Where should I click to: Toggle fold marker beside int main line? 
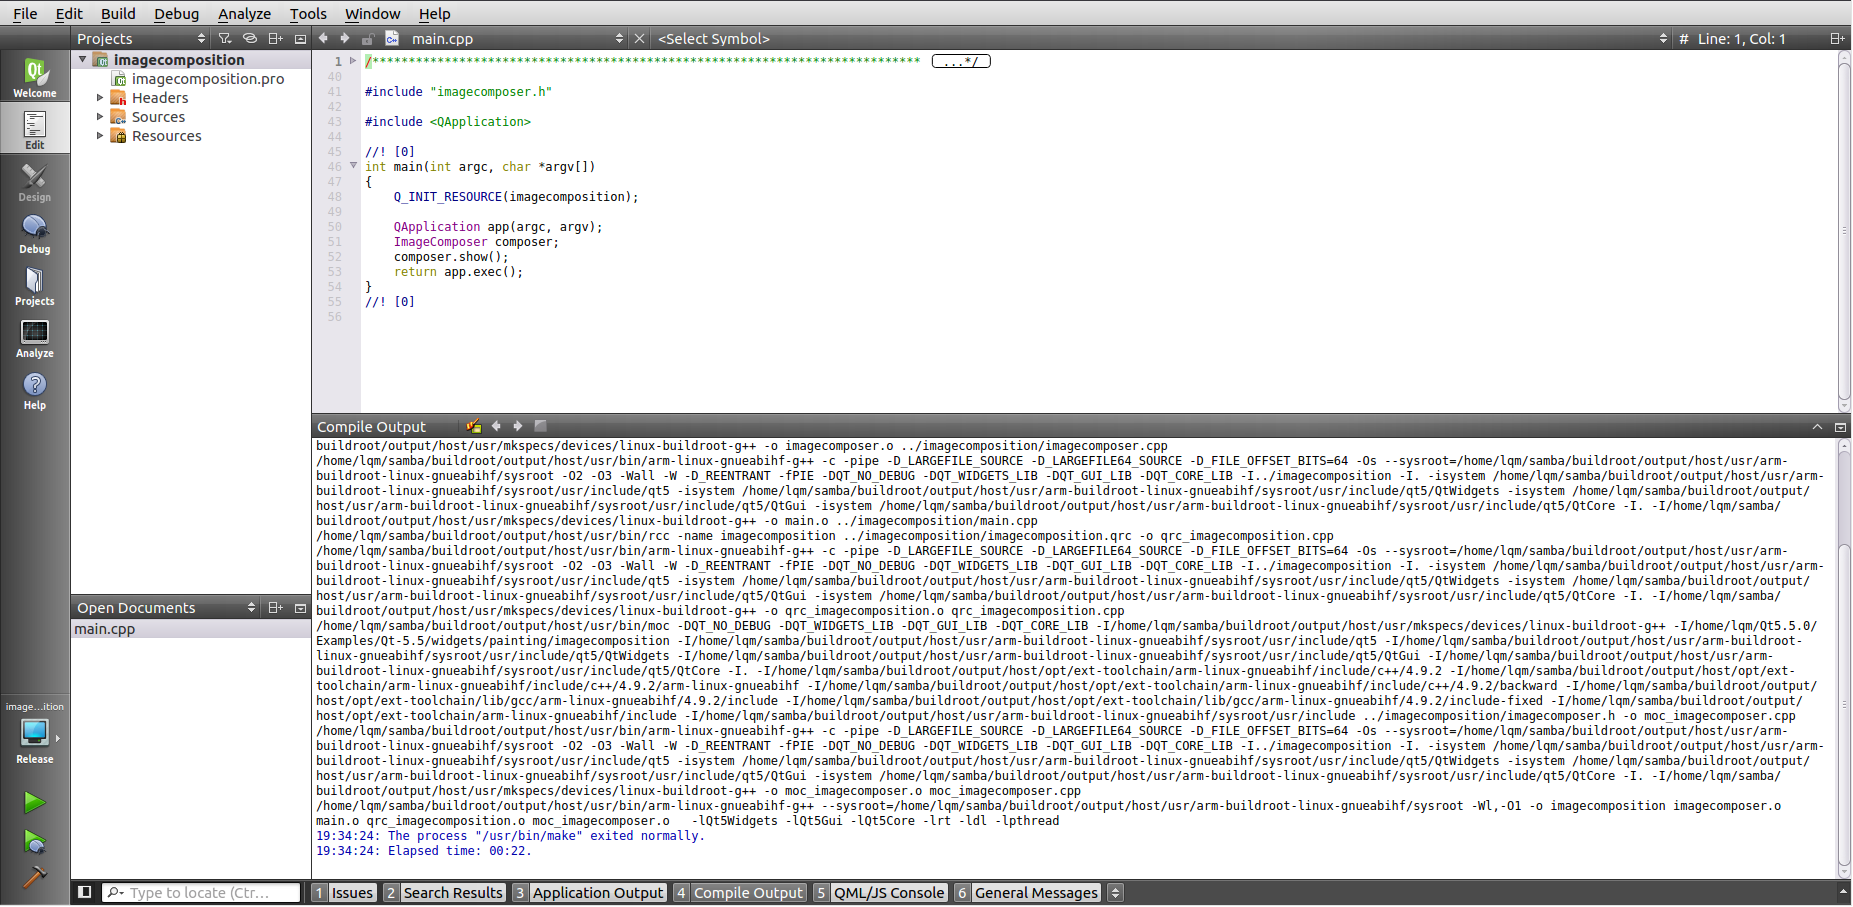(353, 166)
